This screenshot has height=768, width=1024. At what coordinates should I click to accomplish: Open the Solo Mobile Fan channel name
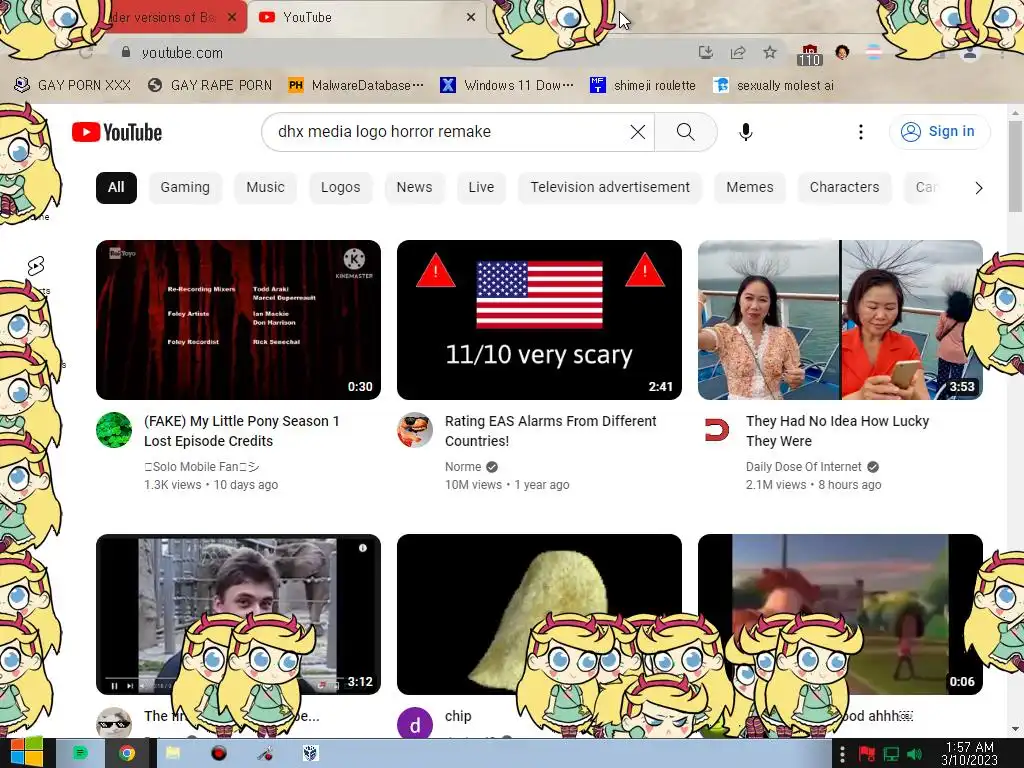[202, 467]
